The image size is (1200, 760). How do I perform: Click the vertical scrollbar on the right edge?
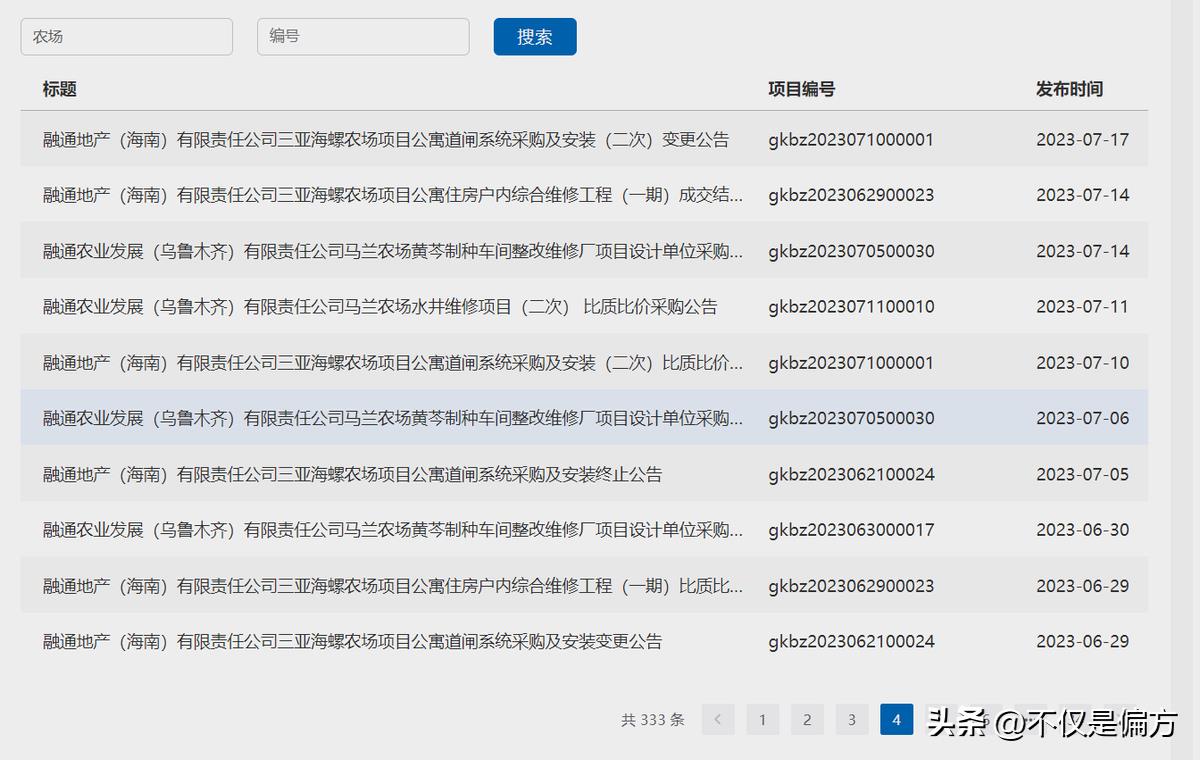(1185, 380)
